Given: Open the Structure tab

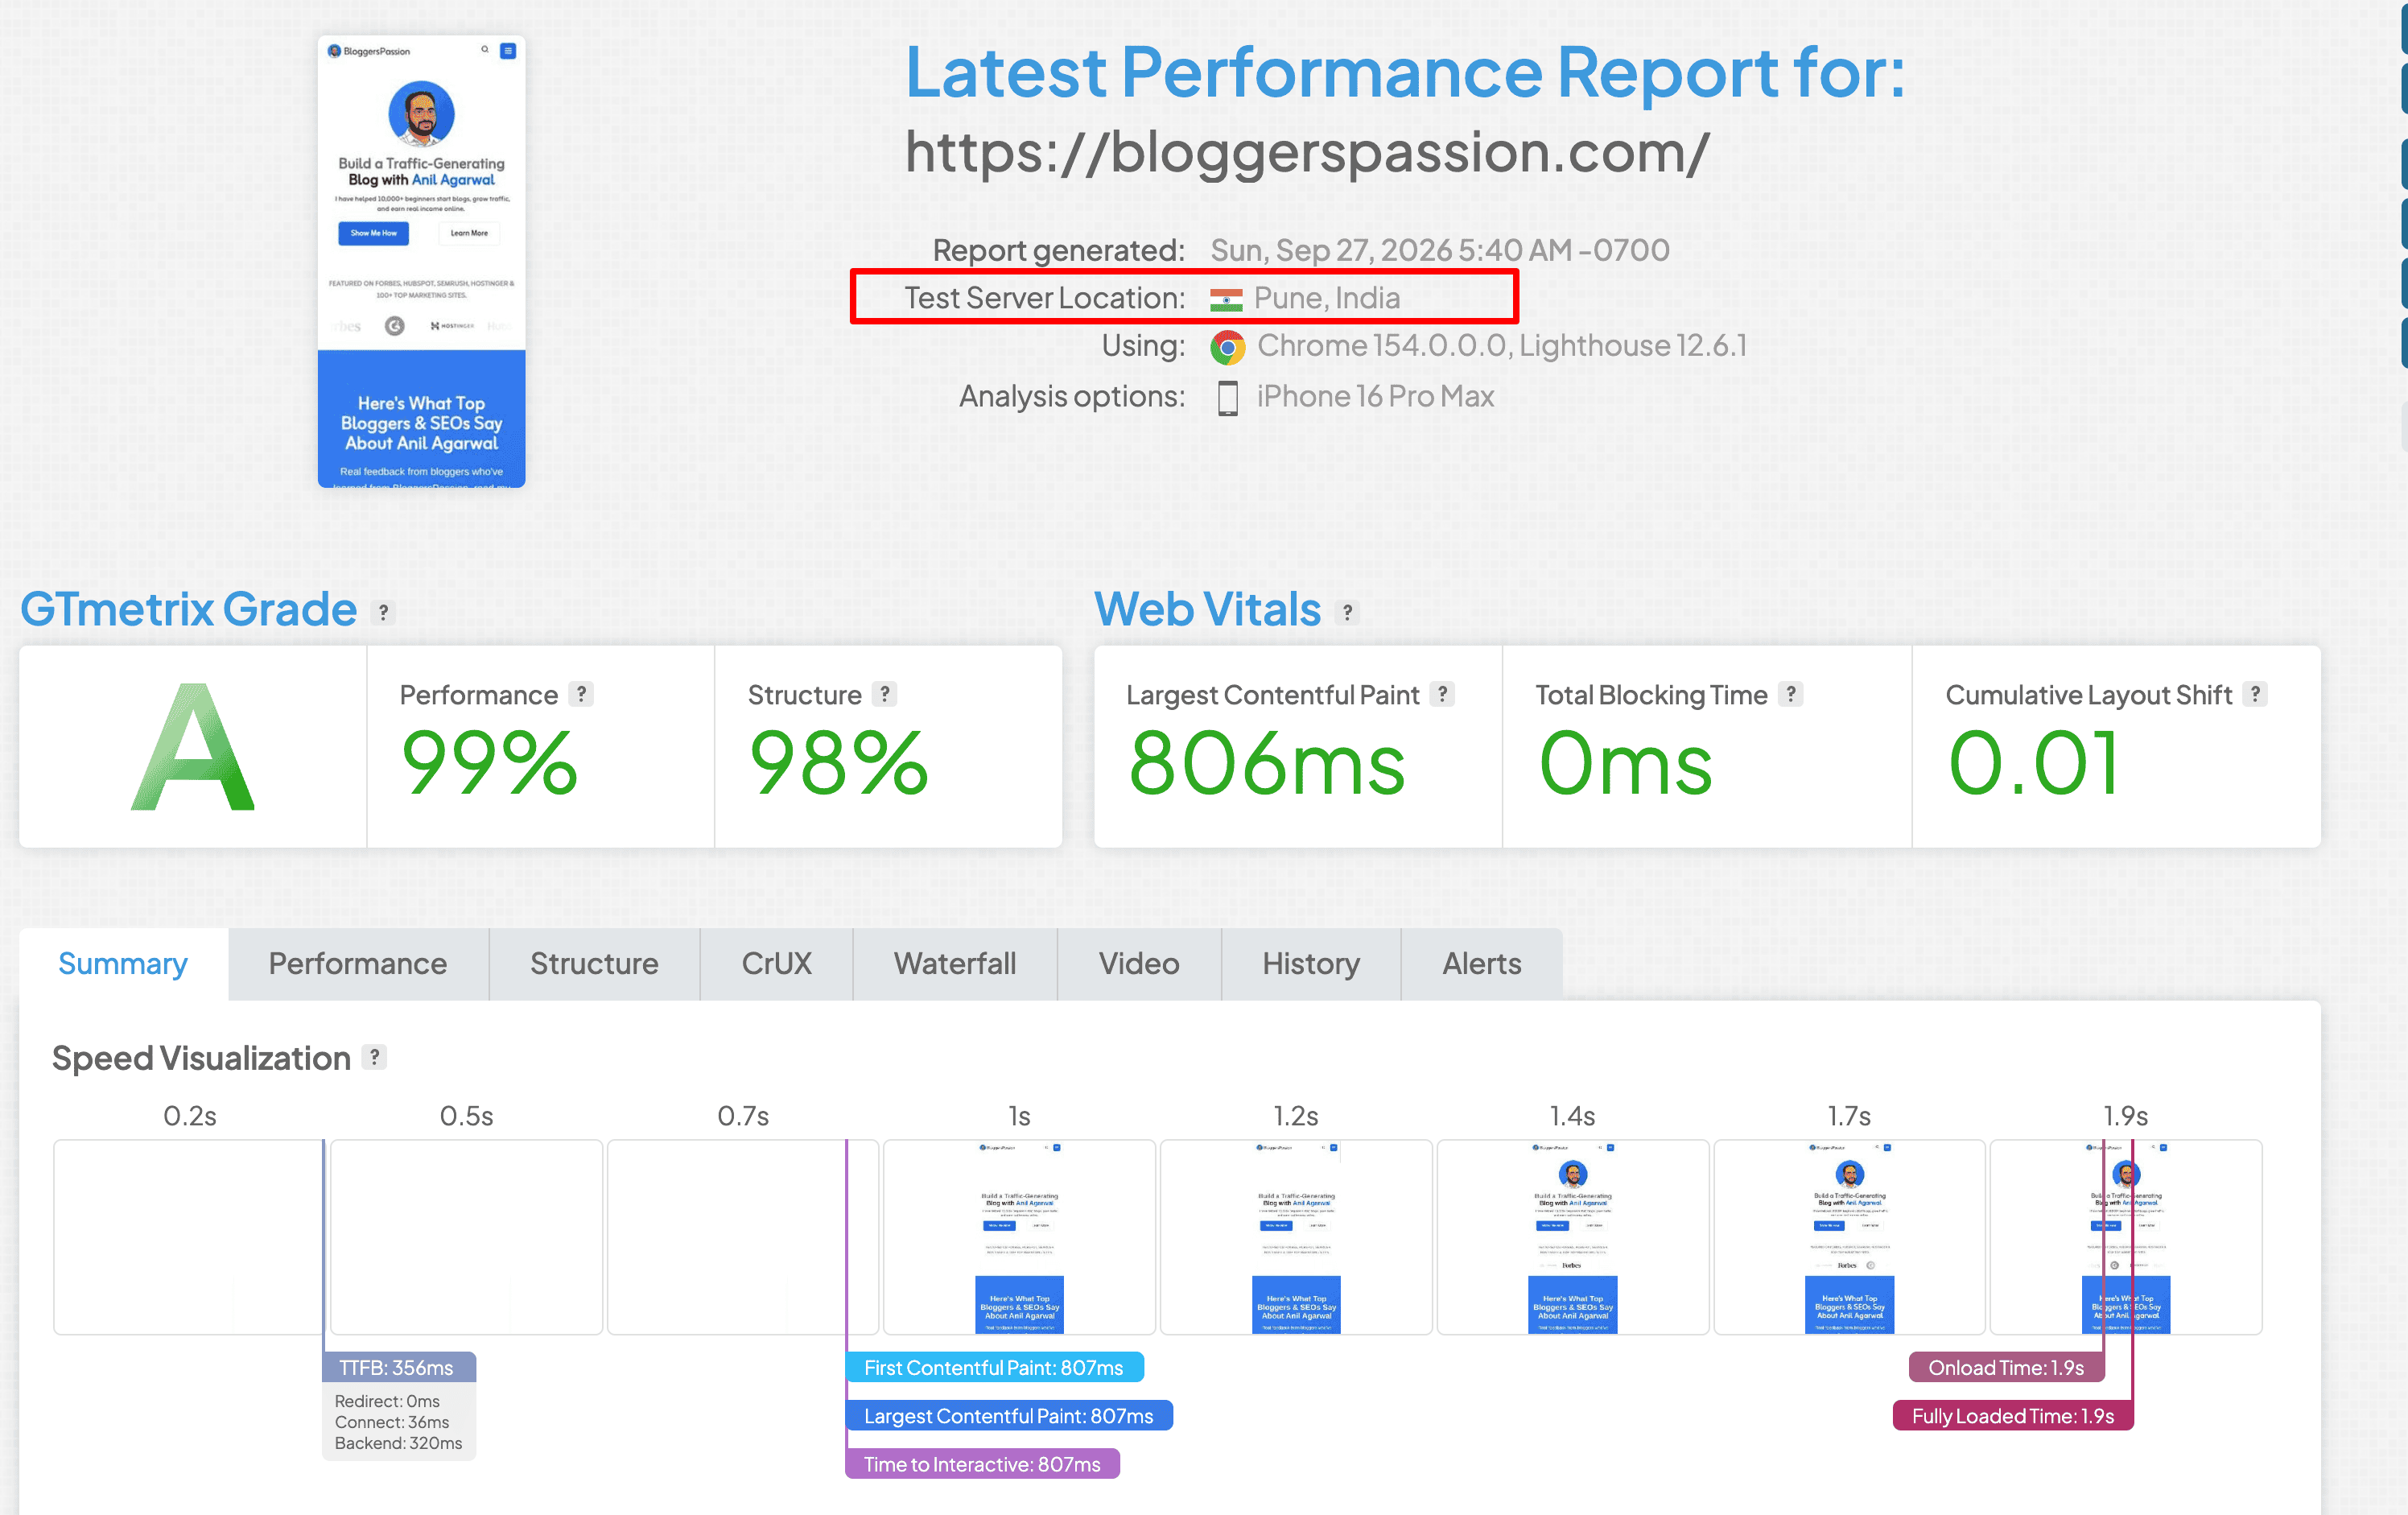Looking at the screenshot, I should coord(594,964).
